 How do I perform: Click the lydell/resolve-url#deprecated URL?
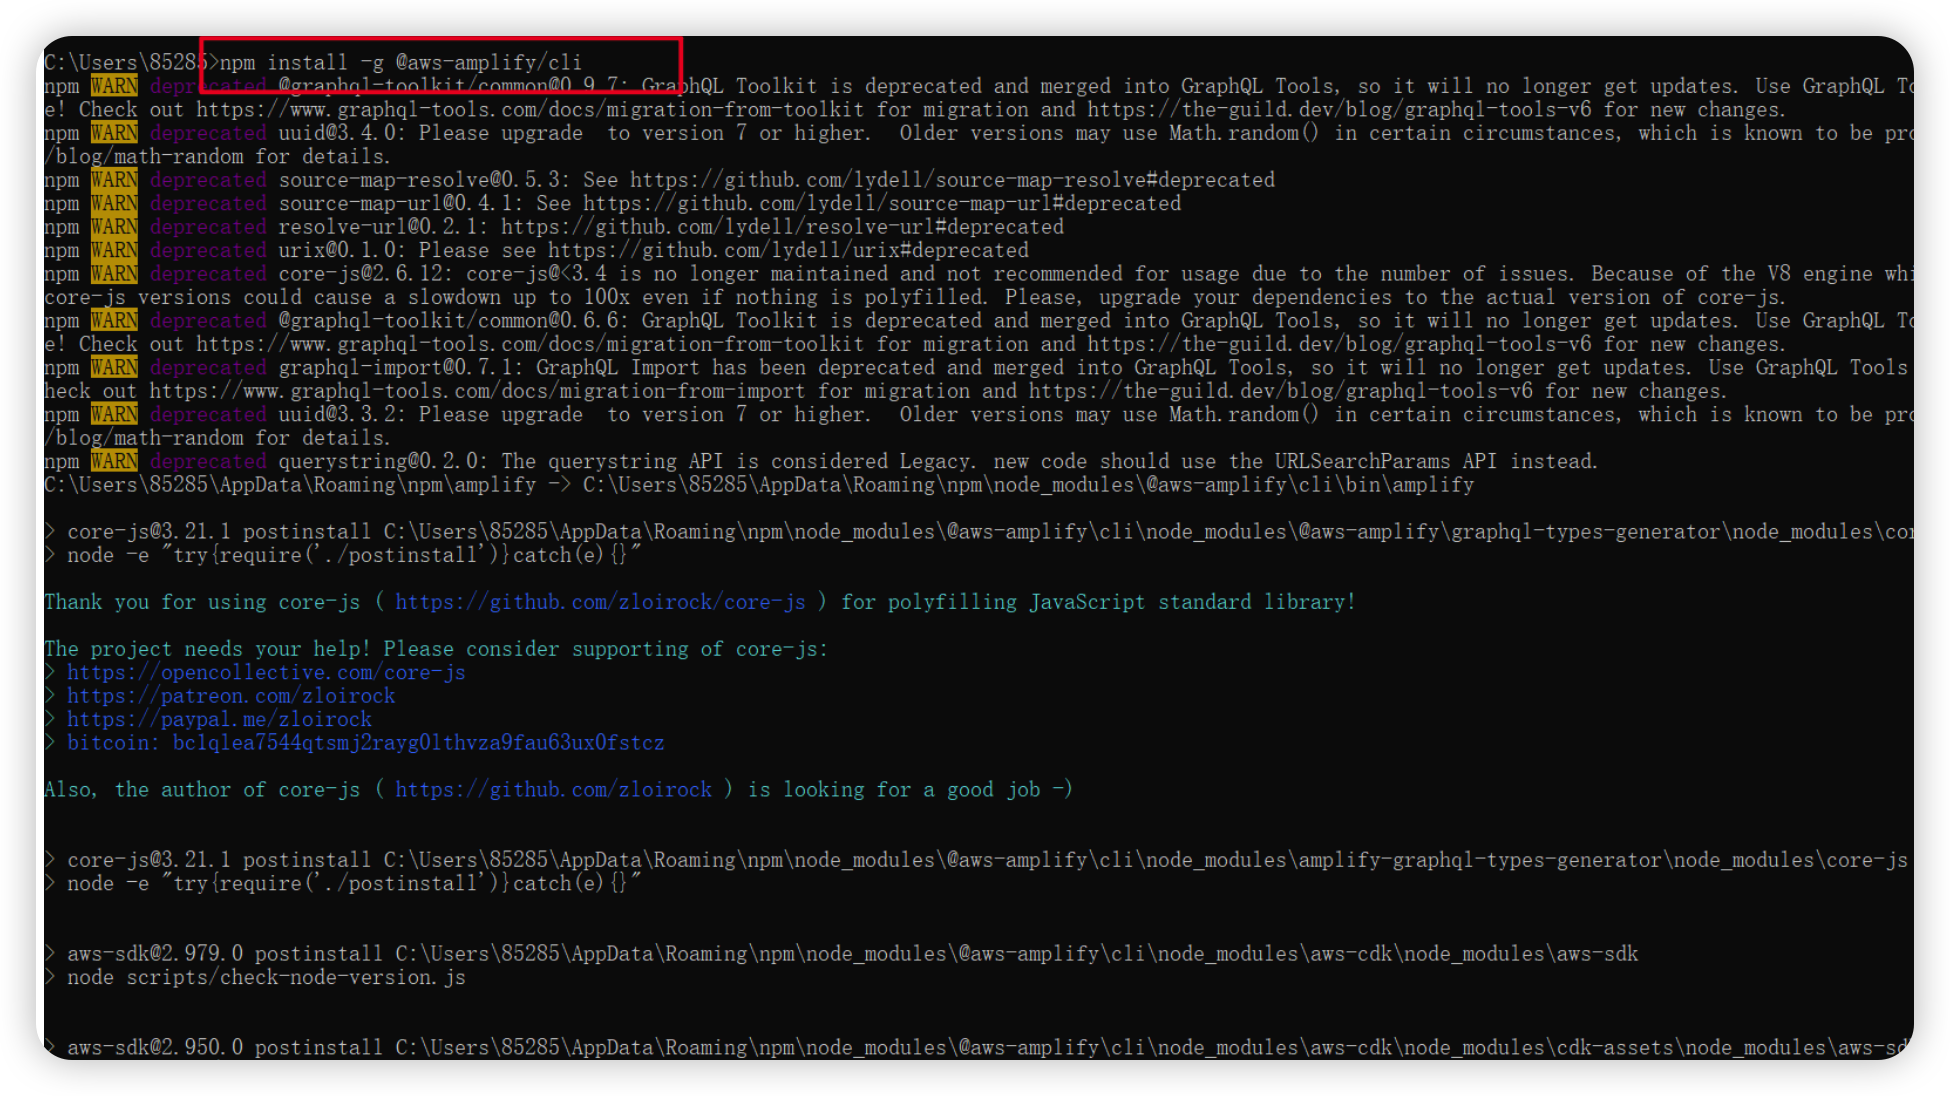[782, 227]
